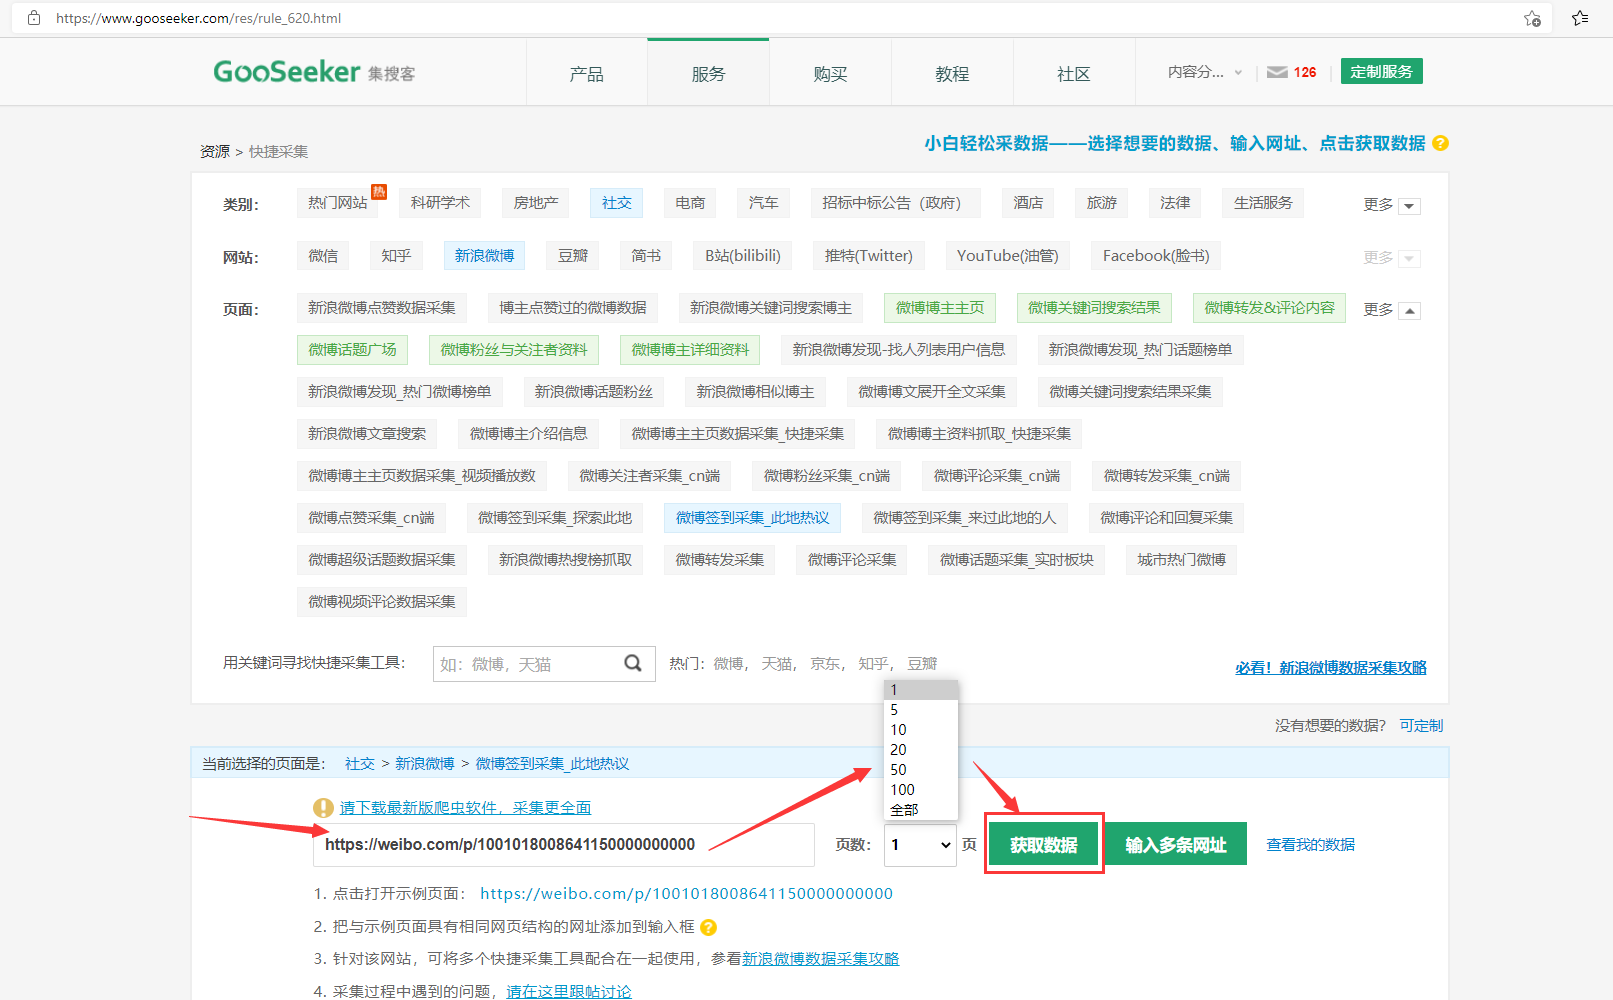The width and height of the screenshot is (1613, 1000).
Task: Click the 可定制 link
Action: 1421,725
